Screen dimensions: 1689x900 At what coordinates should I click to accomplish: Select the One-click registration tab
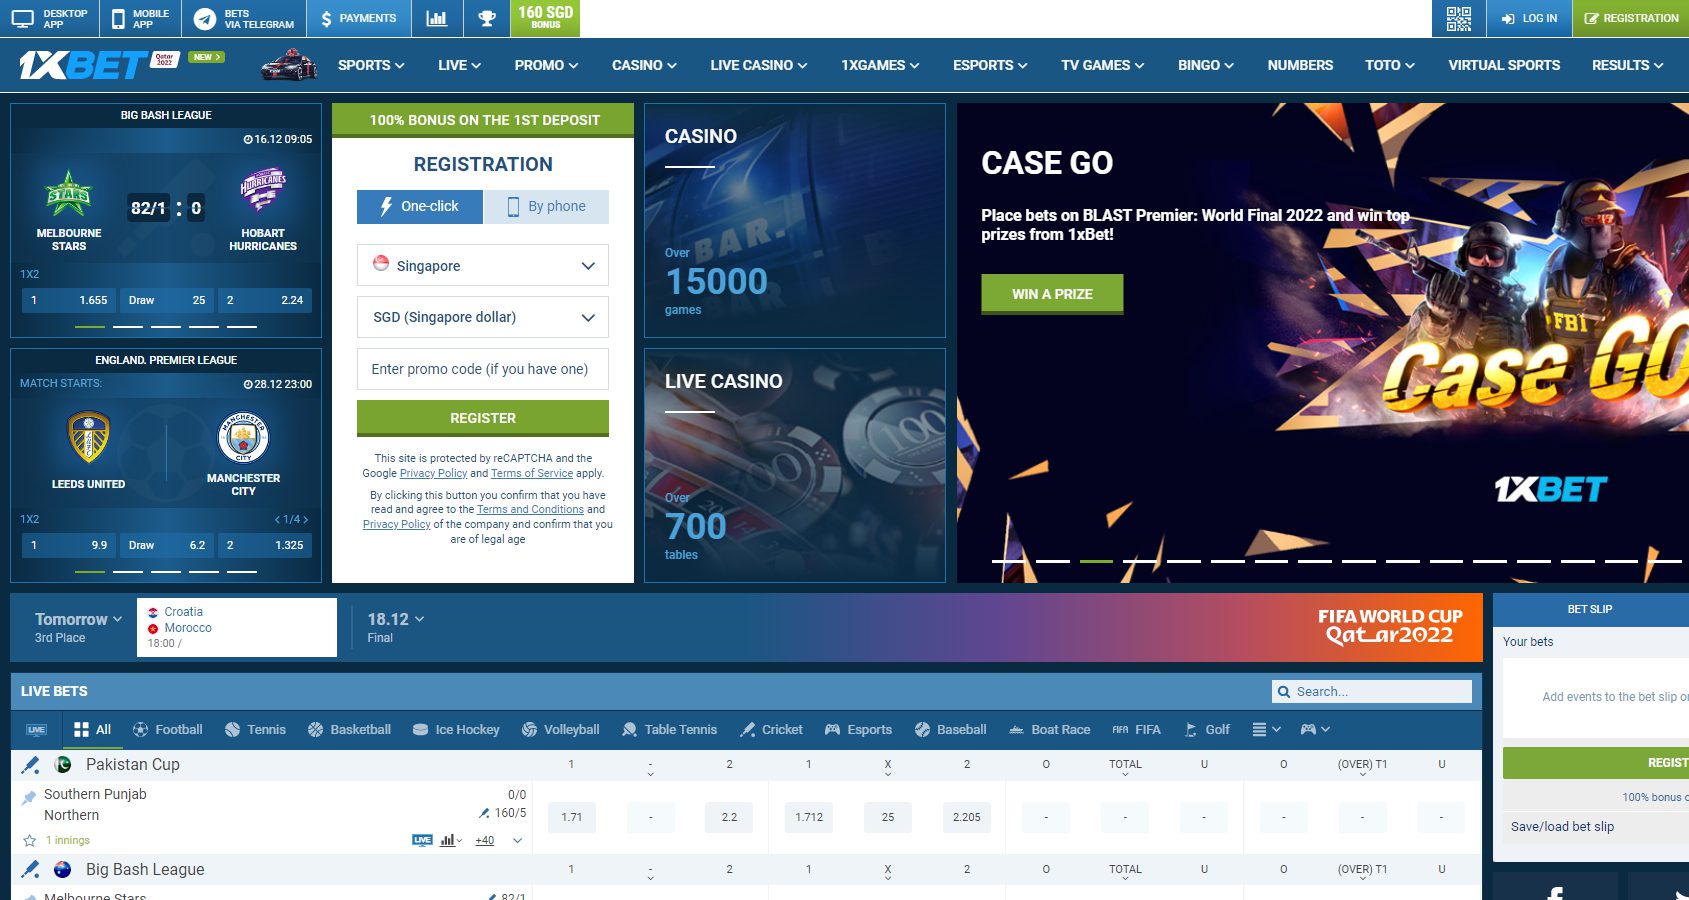[x=420, y=206]
